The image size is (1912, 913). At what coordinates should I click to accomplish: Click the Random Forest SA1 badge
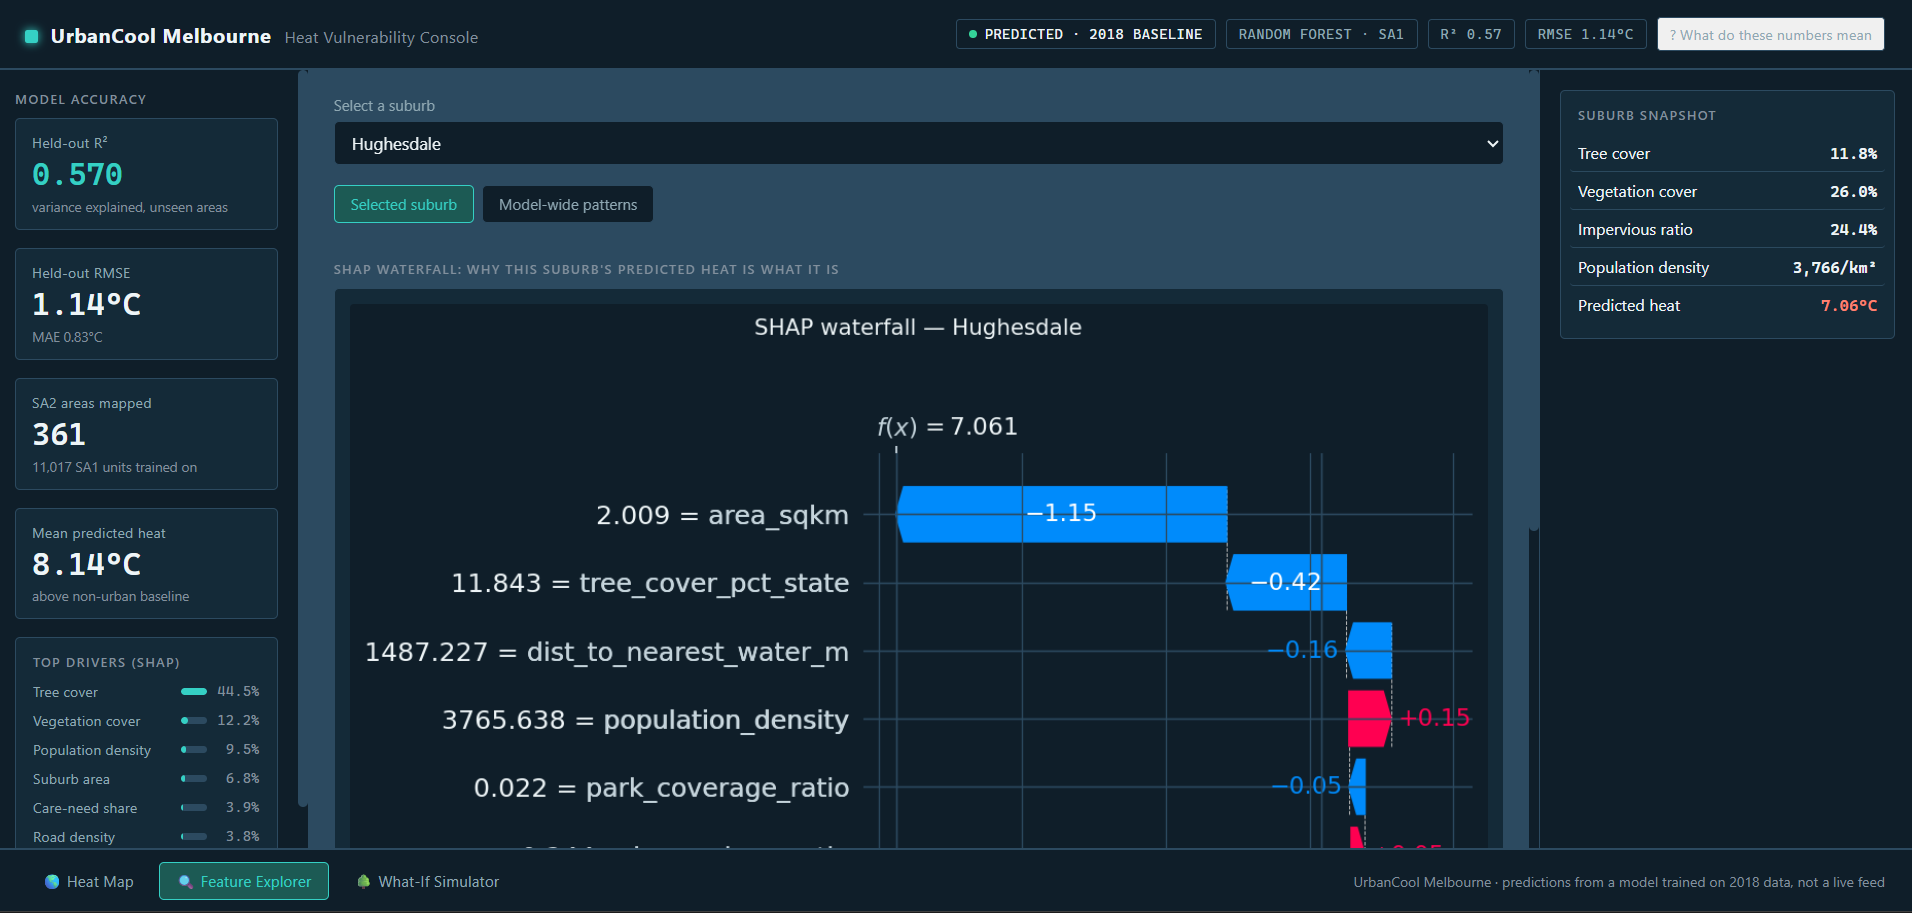click(1321, 34)
